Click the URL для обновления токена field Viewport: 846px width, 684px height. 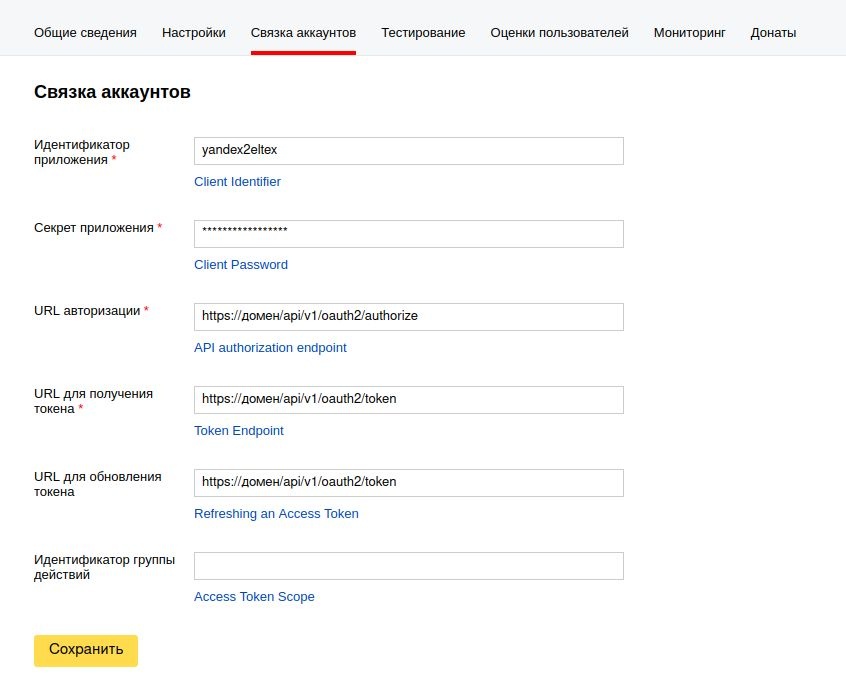click(x=408, y=482)
